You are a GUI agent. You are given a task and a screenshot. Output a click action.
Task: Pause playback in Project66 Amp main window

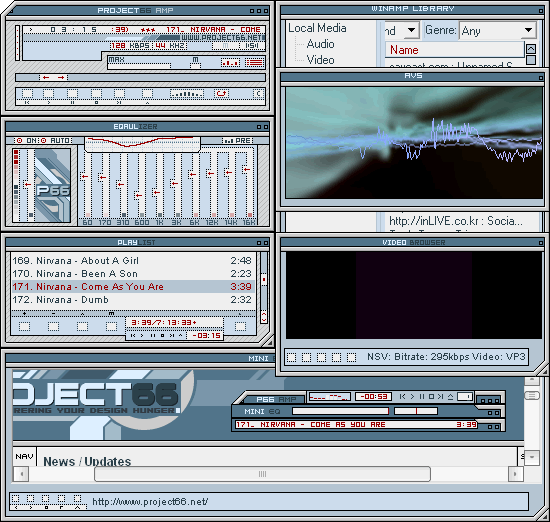[x=72, y=94]
